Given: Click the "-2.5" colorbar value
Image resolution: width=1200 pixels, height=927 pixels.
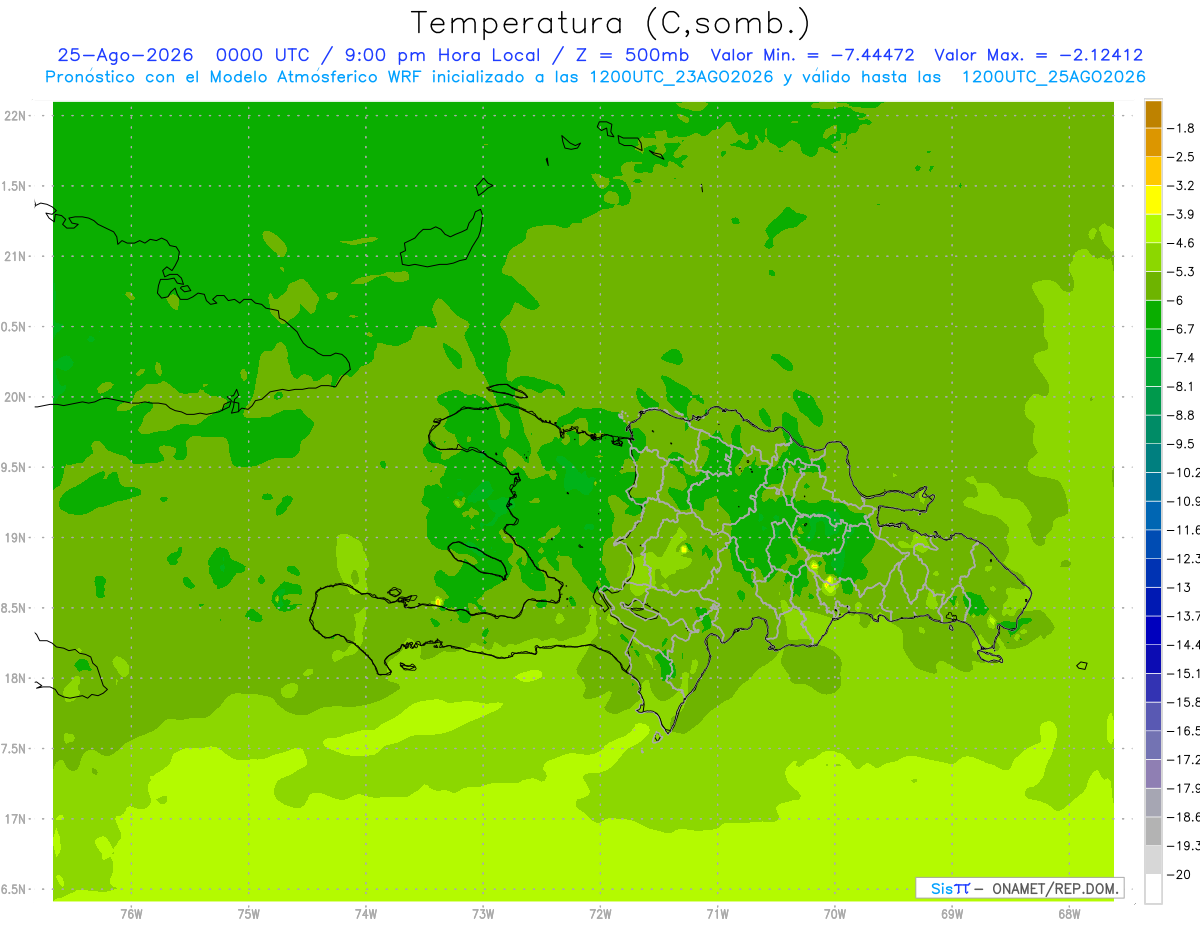Looking at the screenshot, I should pos(1181,157).
